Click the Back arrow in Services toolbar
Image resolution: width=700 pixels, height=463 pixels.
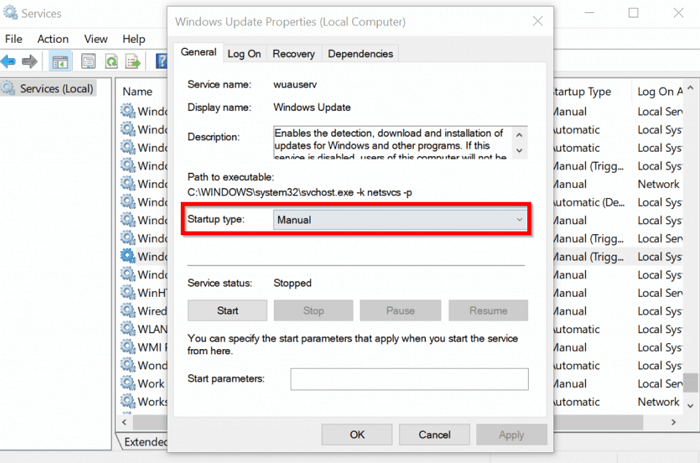coord(8,61)
